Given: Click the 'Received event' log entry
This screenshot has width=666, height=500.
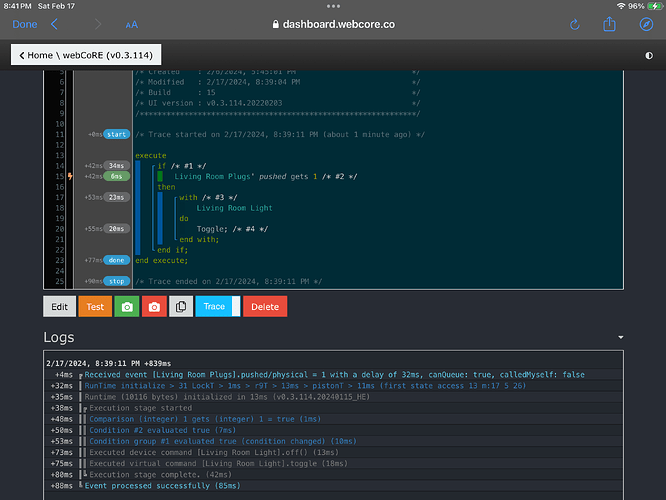Looking at the screenshot, I should point(334,375).
